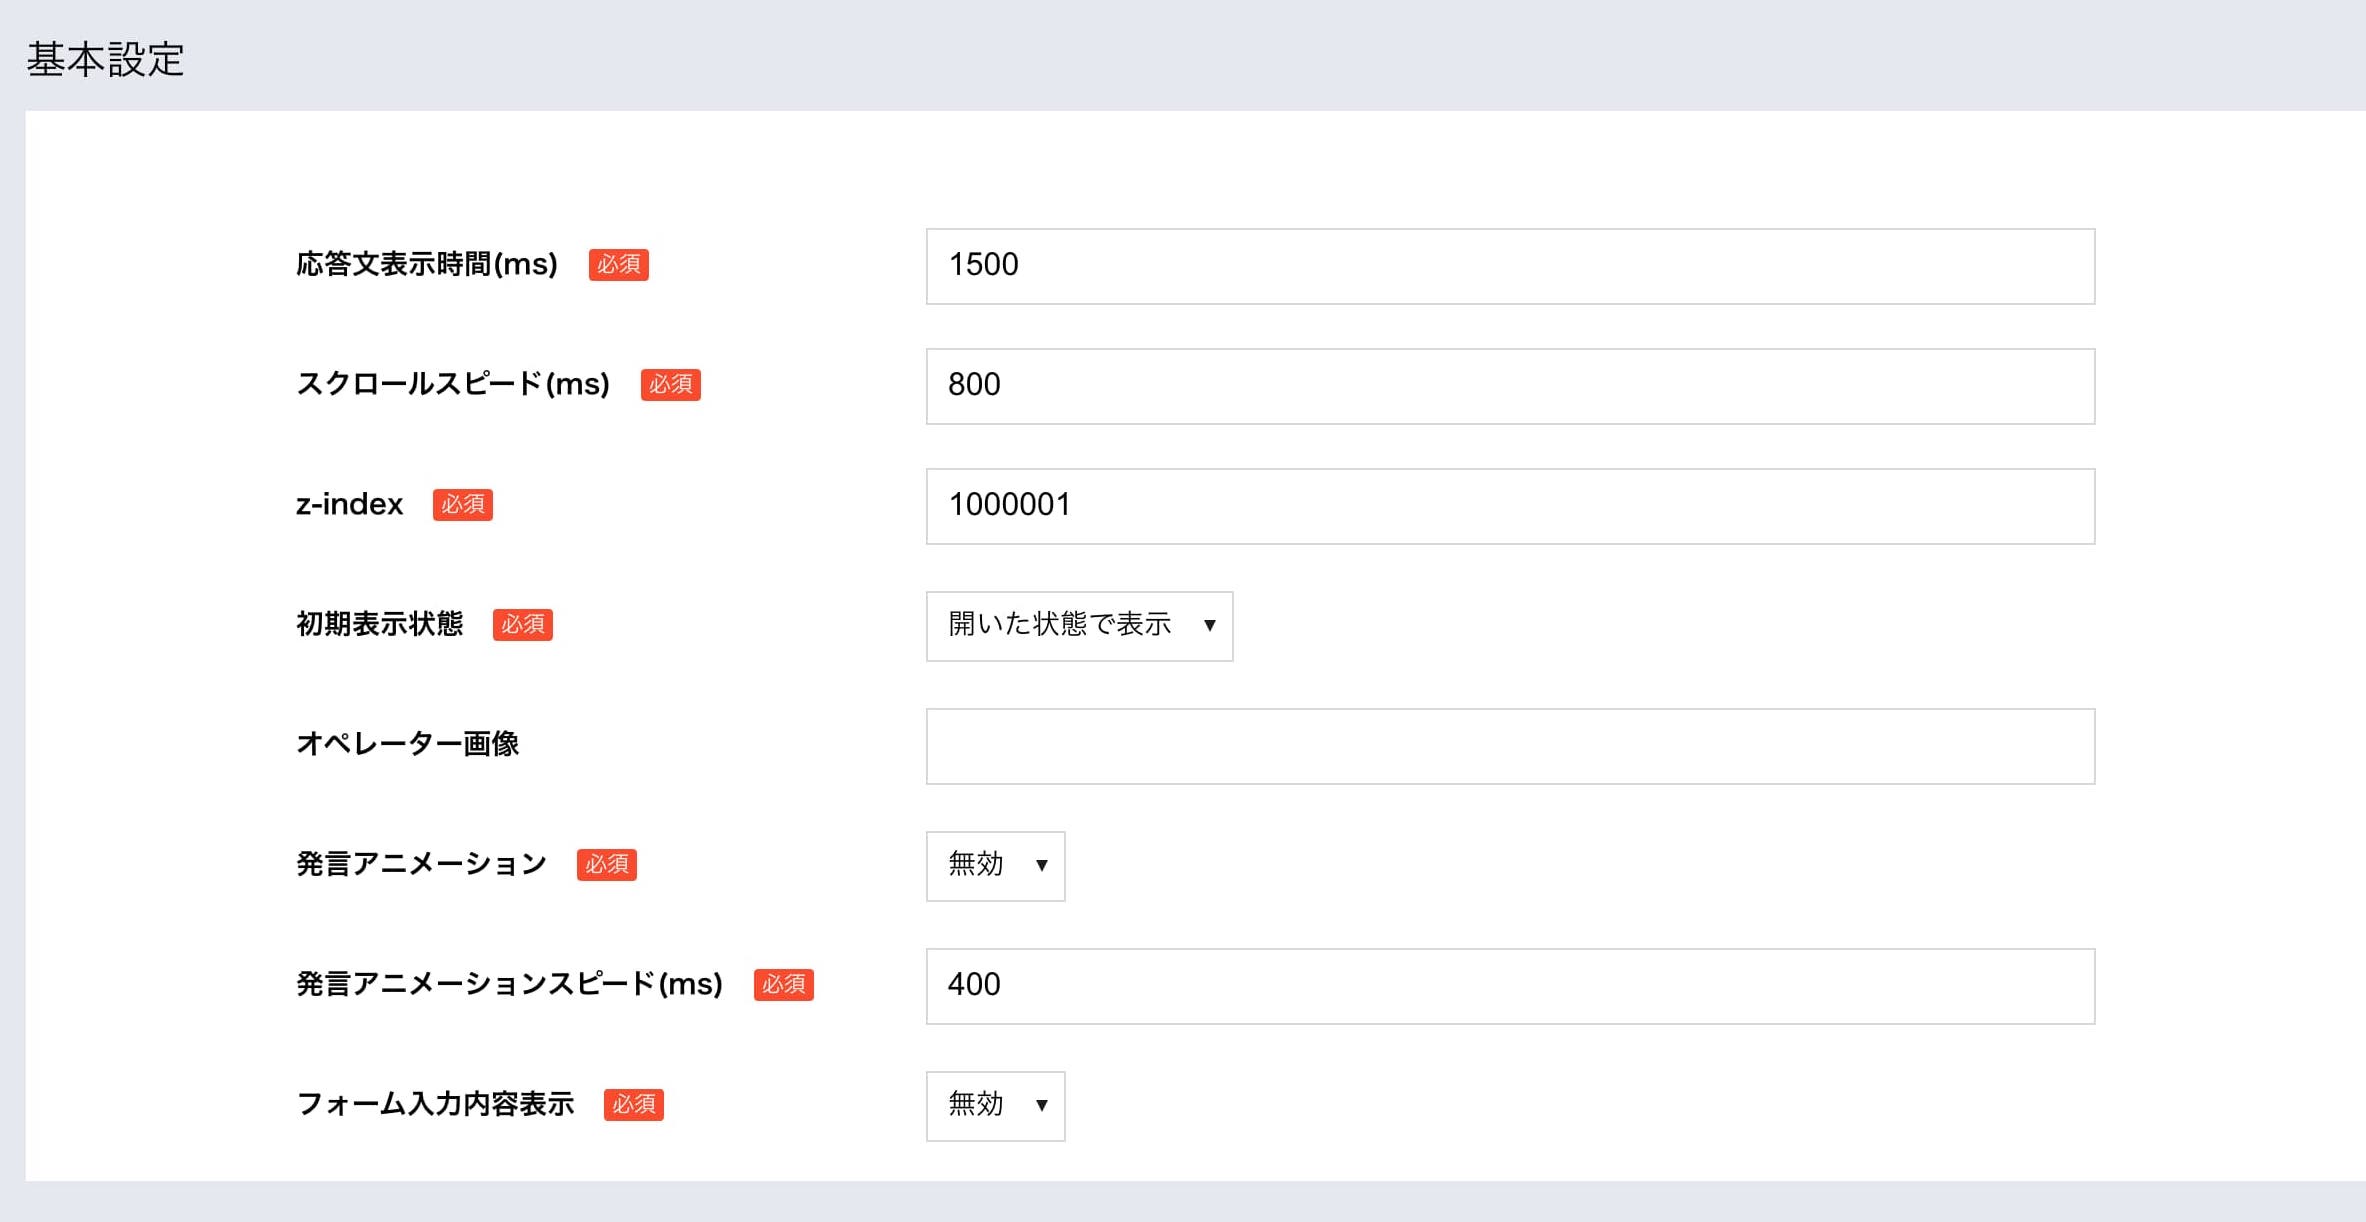Click the オペレーター画像 label text
The image size is (2366, 1222).
pyautogui.click(x=410, y=744)
